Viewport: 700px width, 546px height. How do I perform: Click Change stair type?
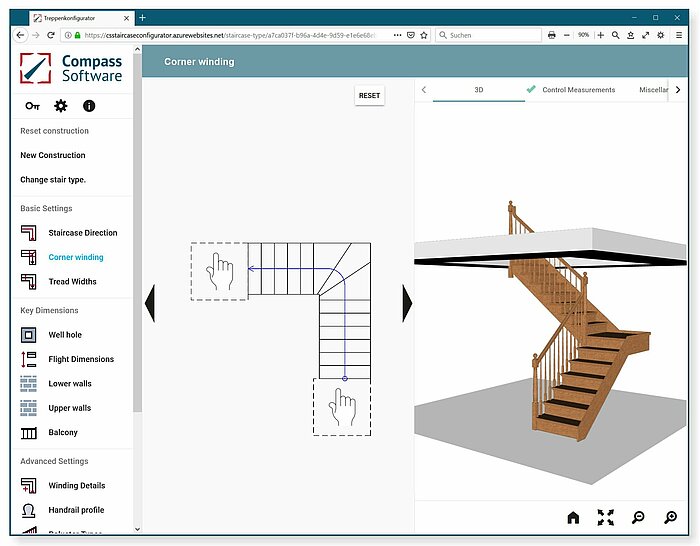coord(53,179)
